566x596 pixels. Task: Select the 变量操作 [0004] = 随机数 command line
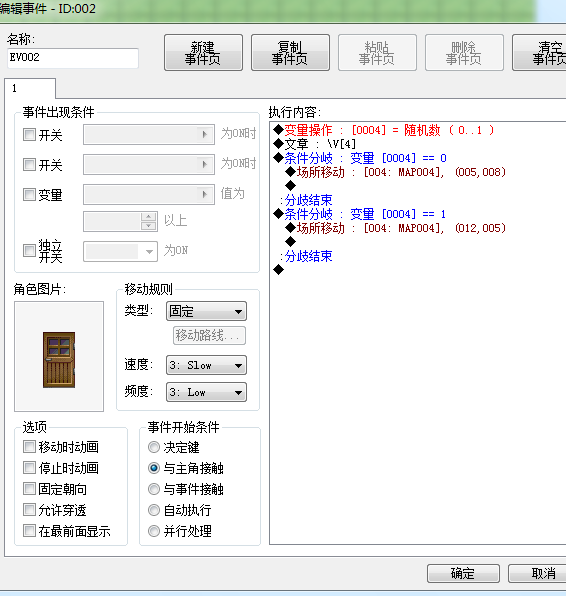coord(384,130)
